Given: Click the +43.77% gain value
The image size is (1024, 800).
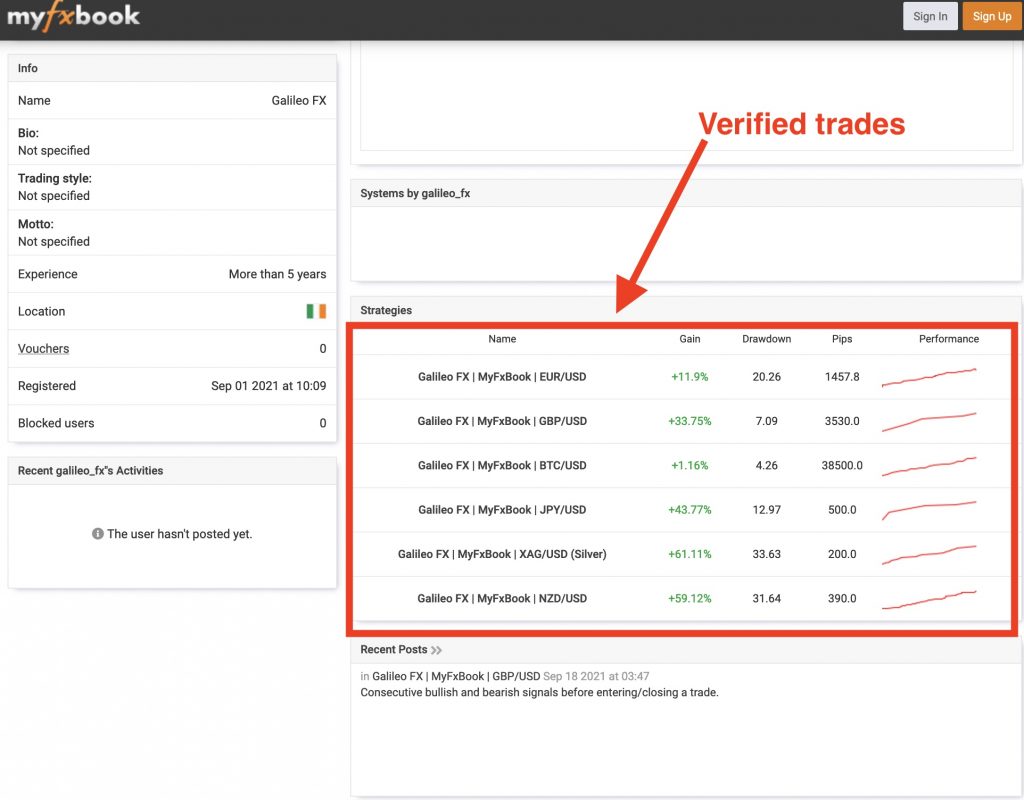Looking at the screenshot, I should click(x=689, y=510).
